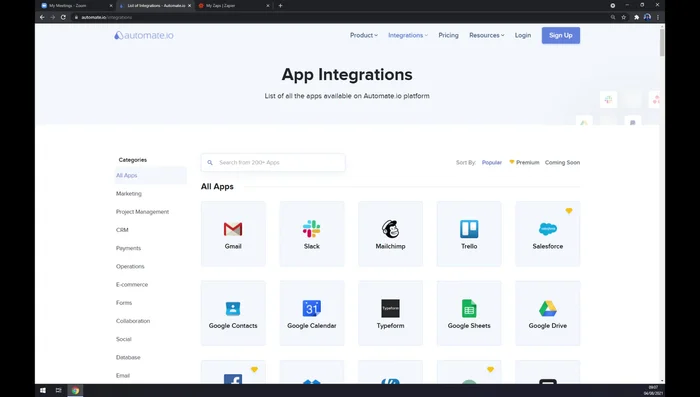
Task: Choose the Google Sheets icon
Action: (469, 308)
